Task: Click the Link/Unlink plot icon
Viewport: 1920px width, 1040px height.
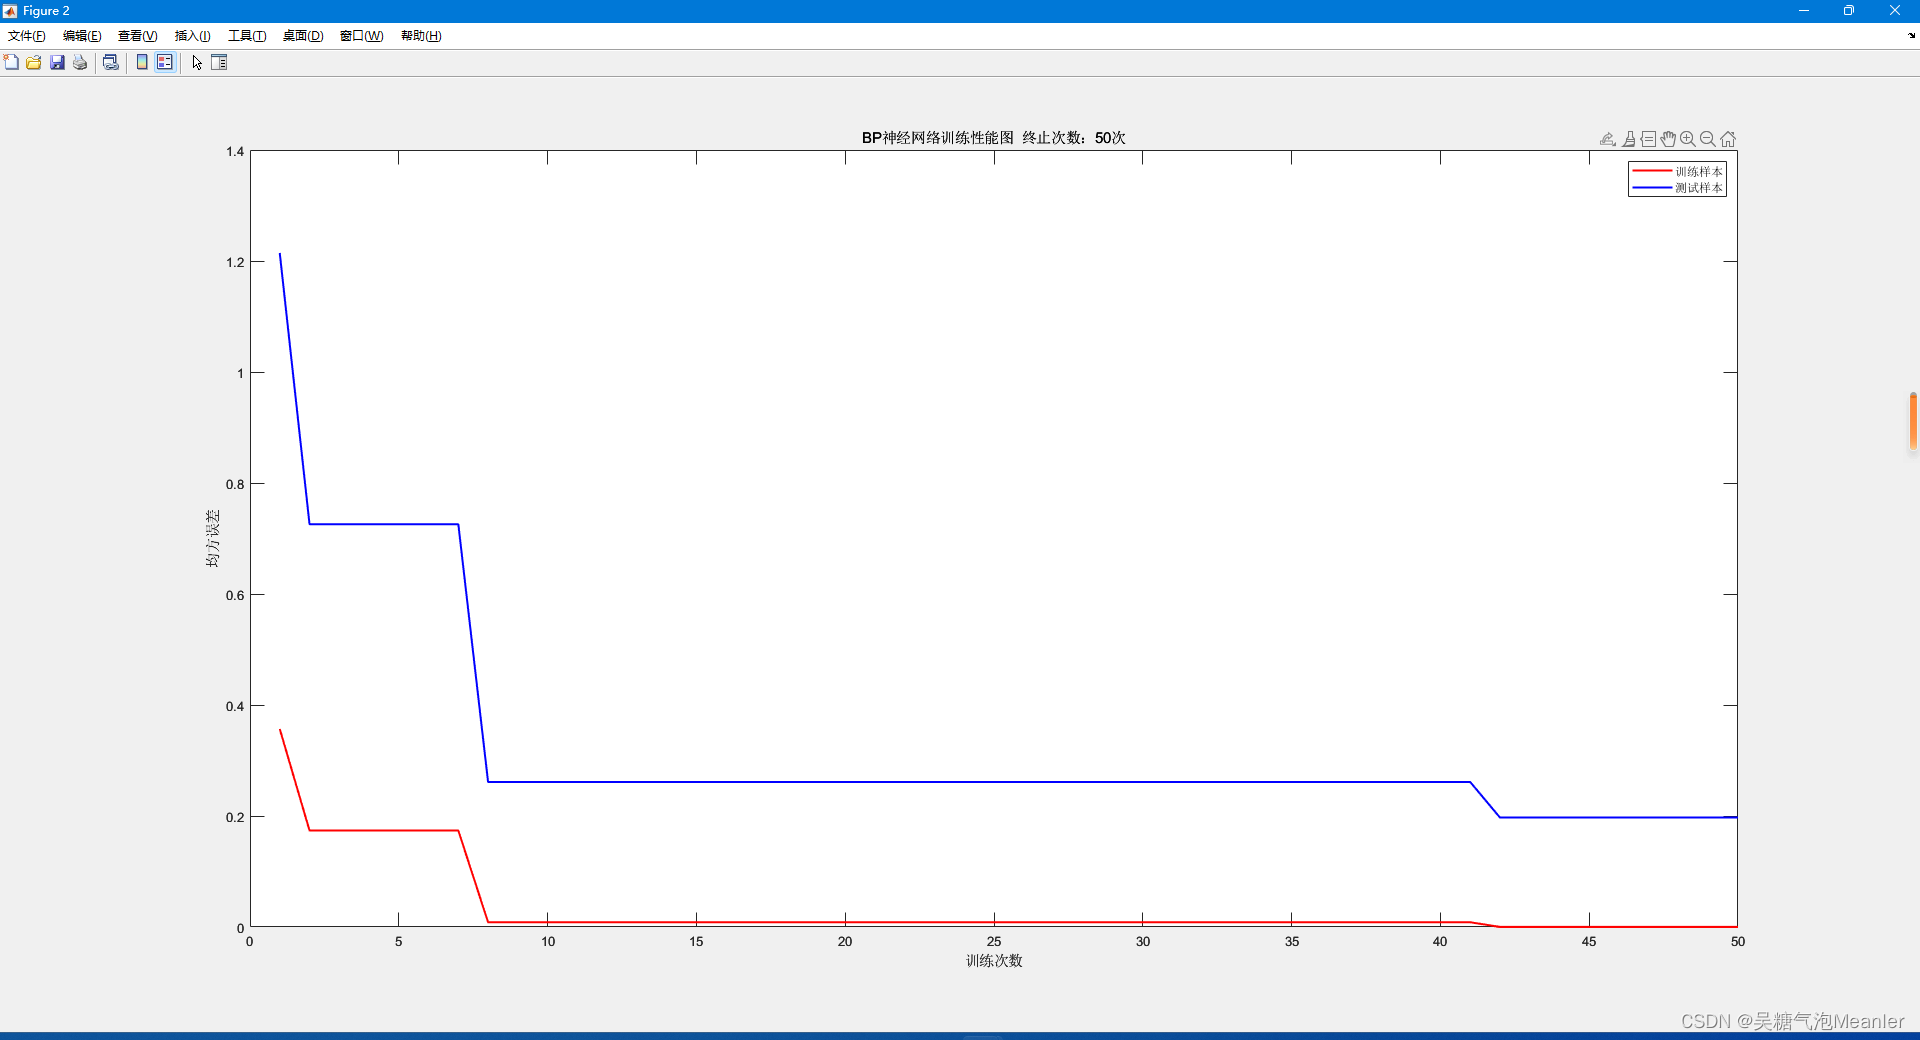Action: 111,62
